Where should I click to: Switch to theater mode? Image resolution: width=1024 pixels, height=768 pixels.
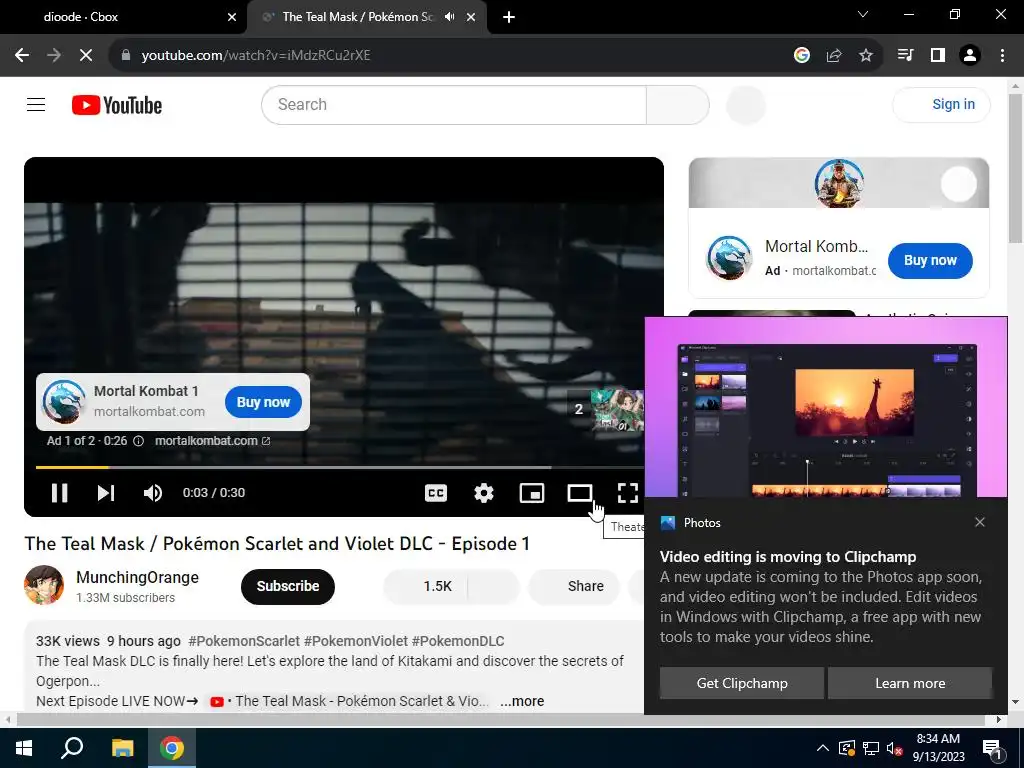tap(579, 493)
